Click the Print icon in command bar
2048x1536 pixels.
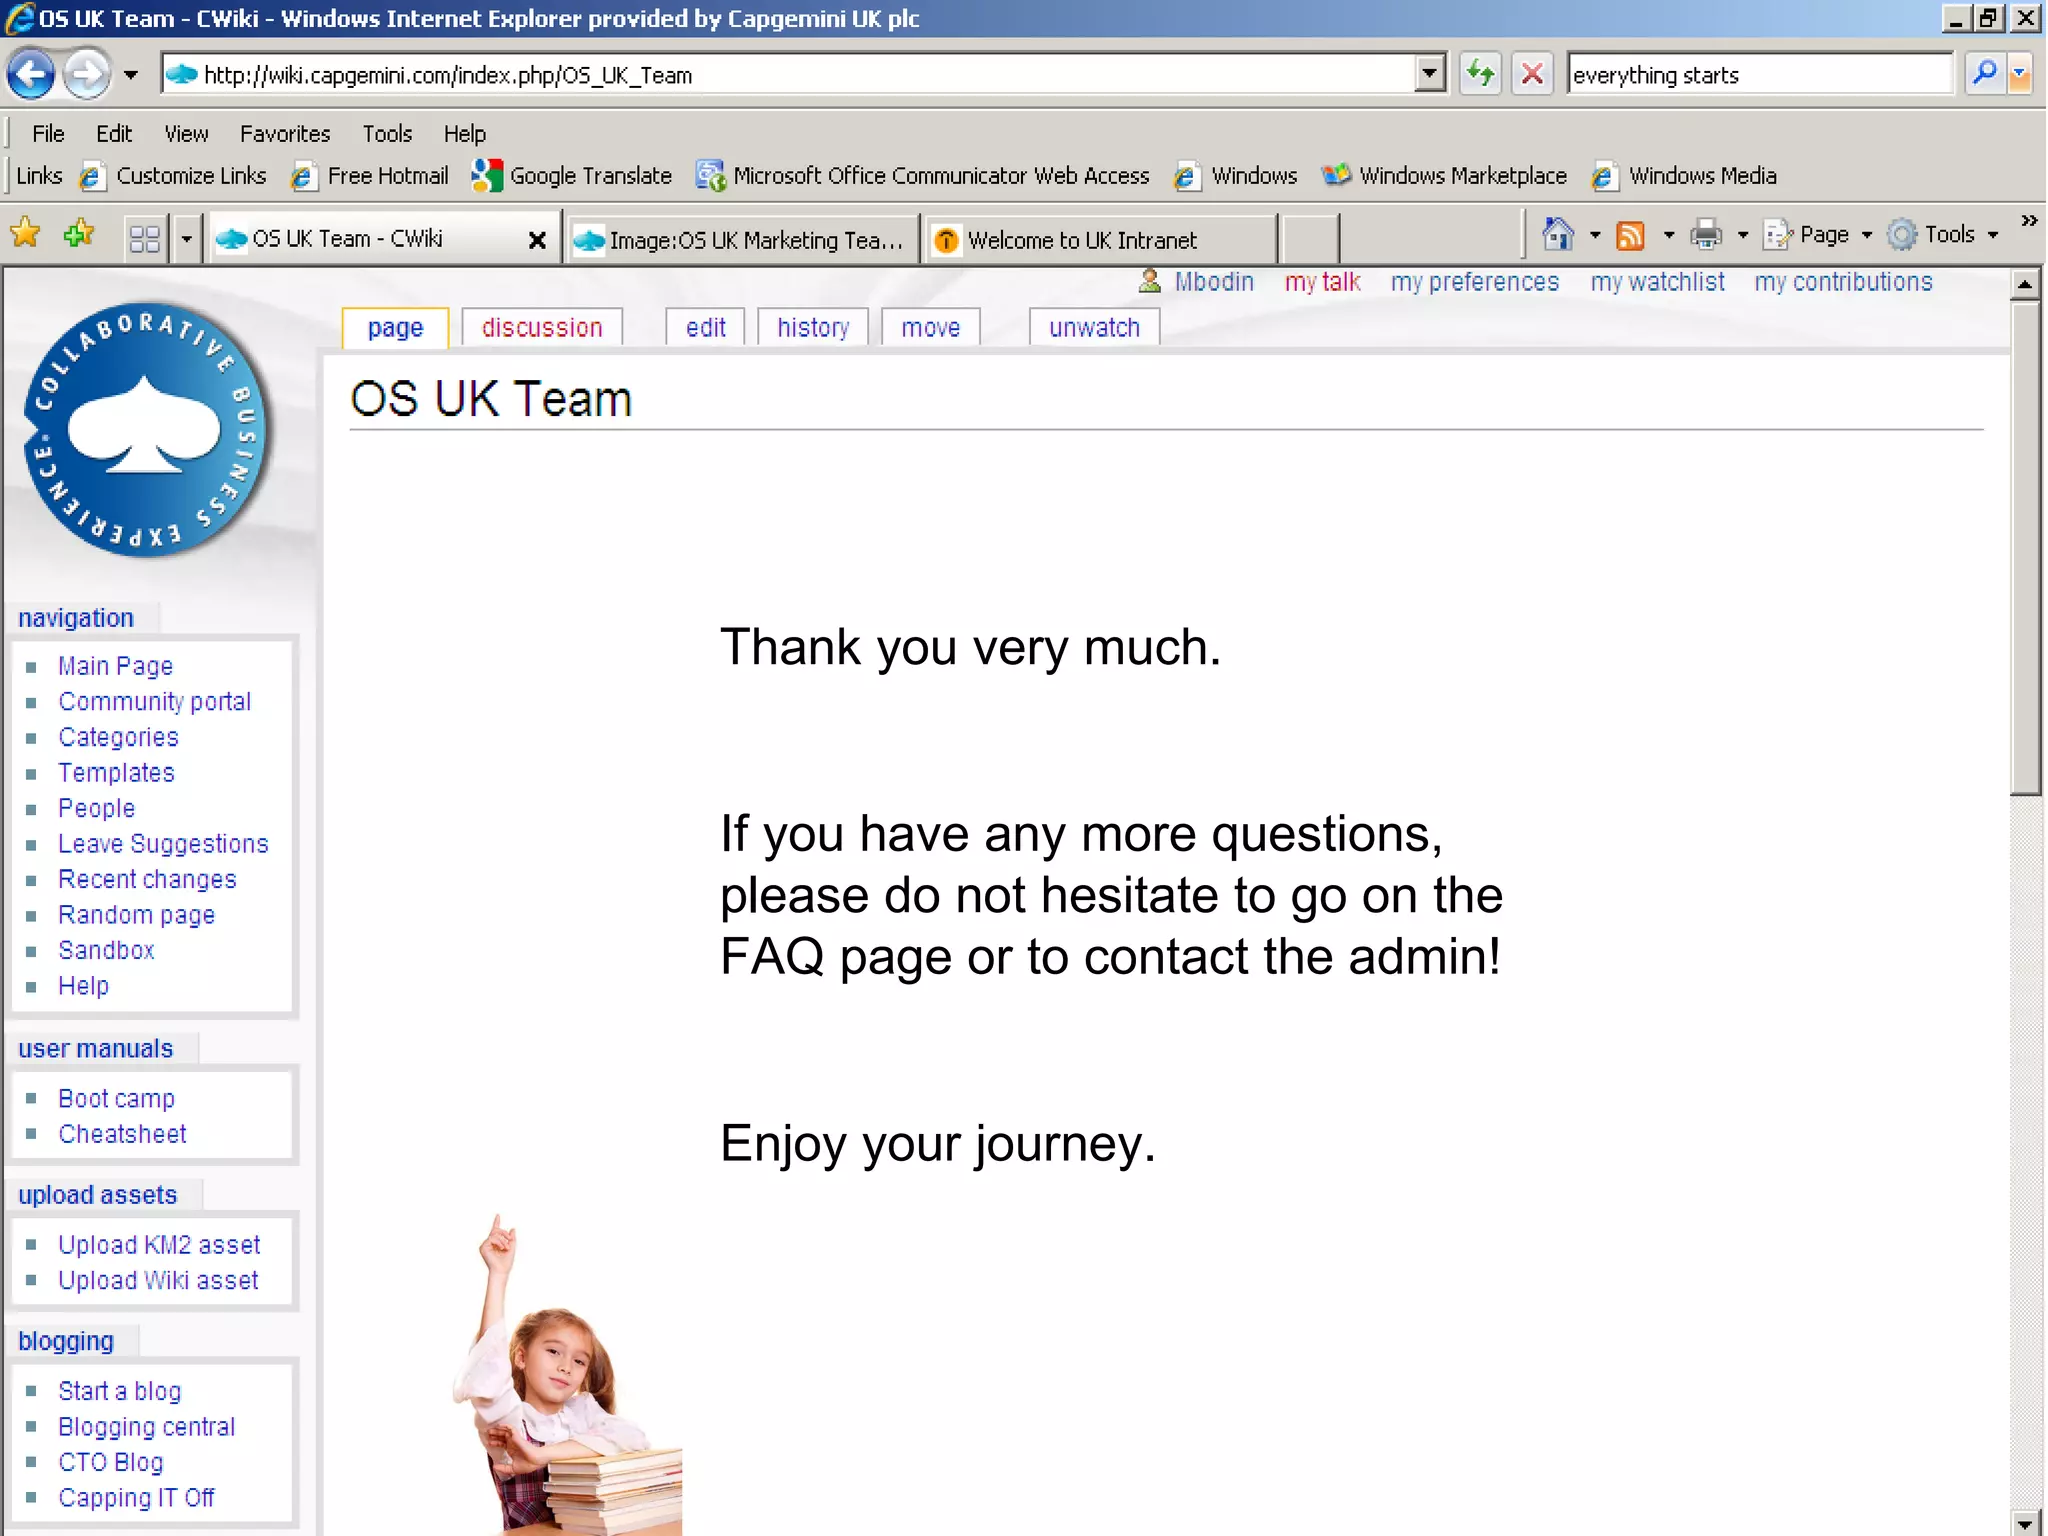[x=1706, y=235]
